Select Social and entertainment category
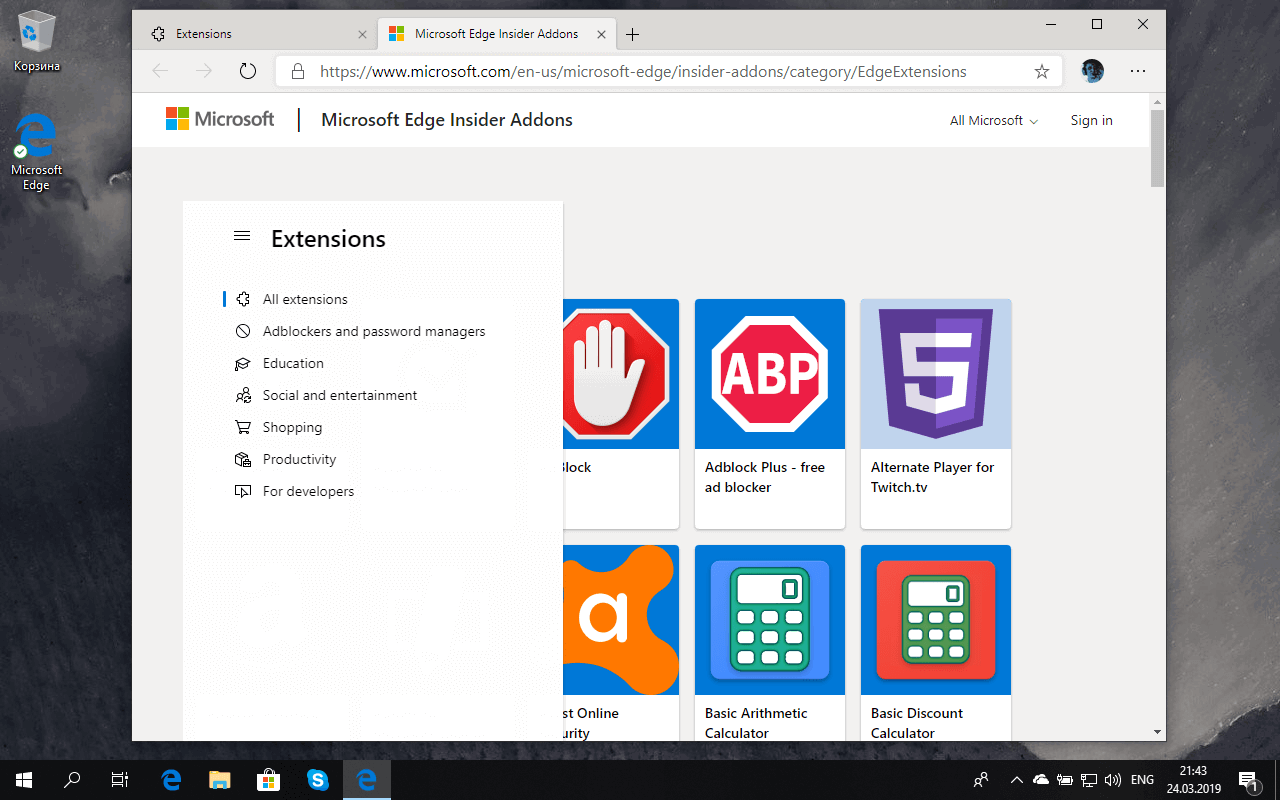The image size is (1280, 800). tap(340, 395)
